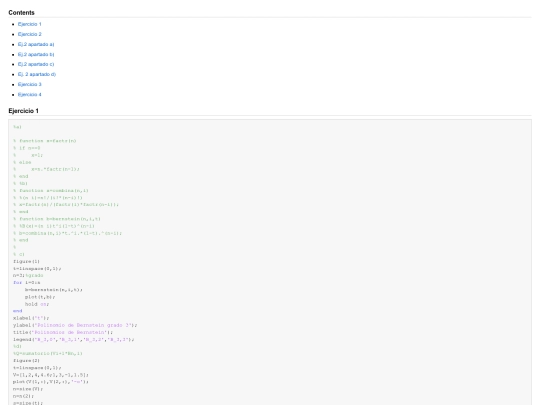This screenshot has height=405, width=540.
Task: Click the 'hold on;' code line
Action: click(37, 304)
